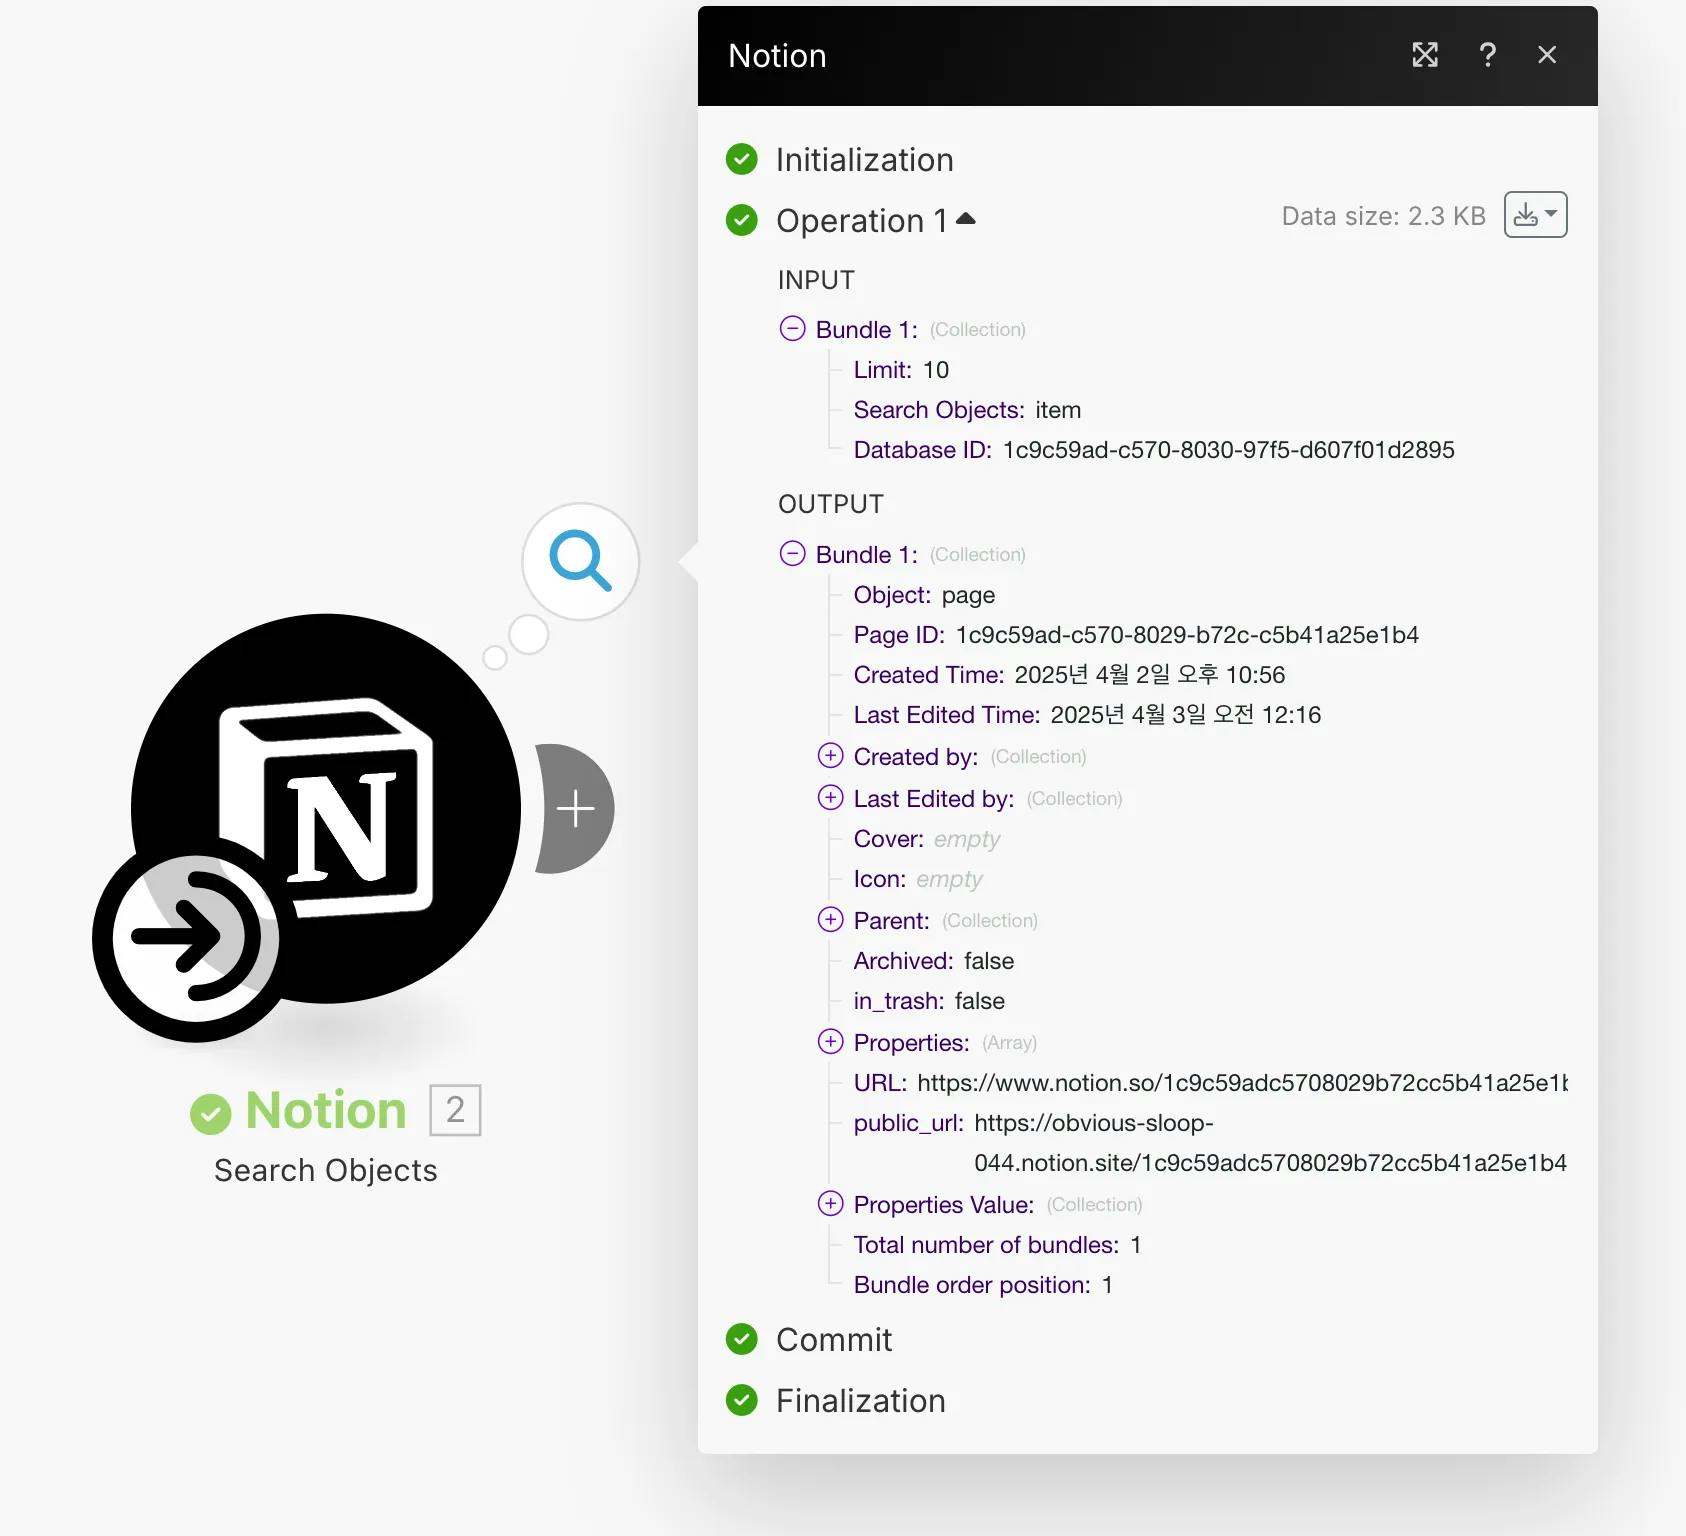Collapse Operation 1 with the arrow
This screenshot has width=1686, height=1536.
965,219
